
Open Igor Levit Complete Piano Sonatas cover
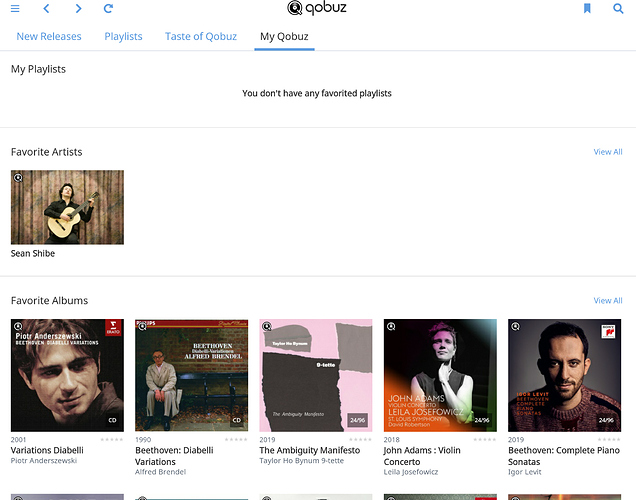[x=564, y=375]
